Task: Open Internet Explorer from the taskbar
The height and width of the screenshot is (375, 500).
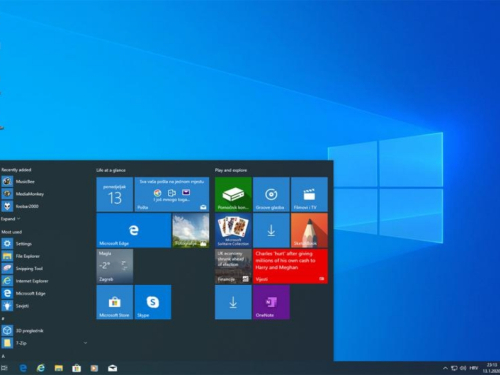Action: (41, 368)
